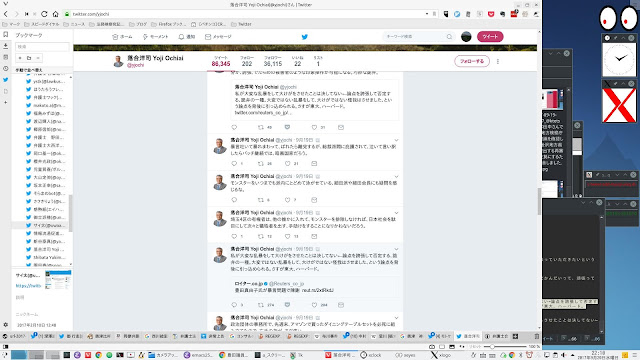Click the Pocket extension icon
The width and height of the screenshot is (640, 360).
[x=491, y=14]
